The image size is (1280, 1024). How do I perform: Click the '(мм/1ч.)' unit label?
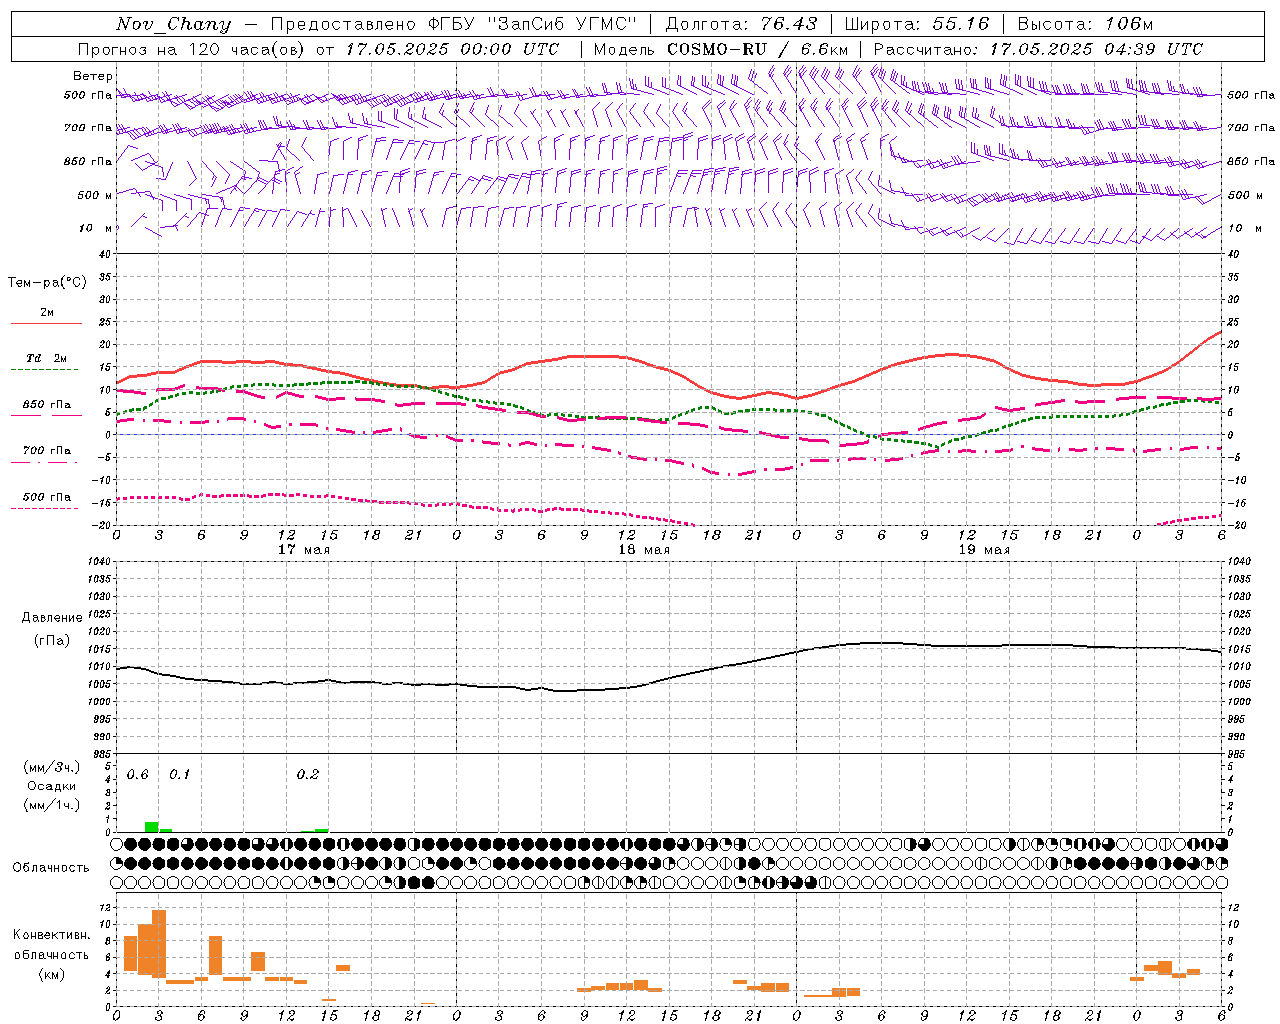pos(52,805)
